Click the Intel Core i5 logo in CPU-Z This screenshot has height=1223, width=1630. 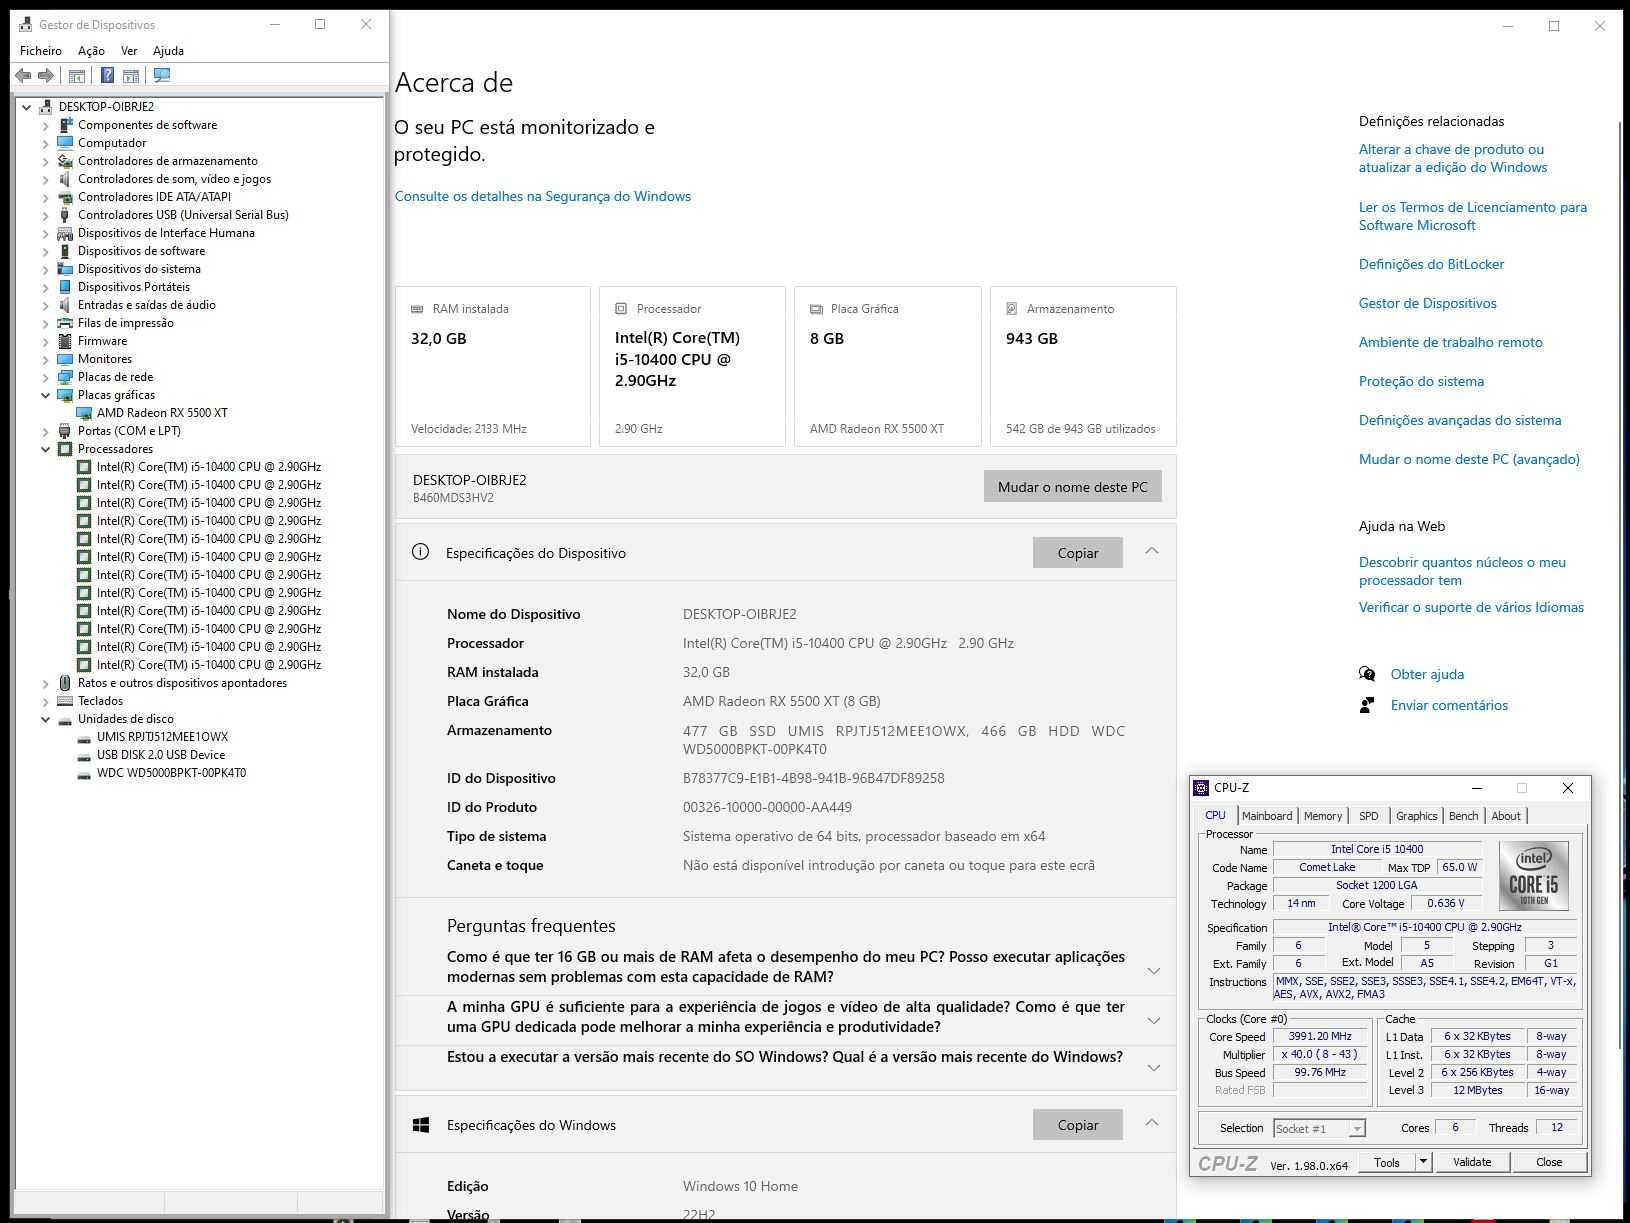1533,876
